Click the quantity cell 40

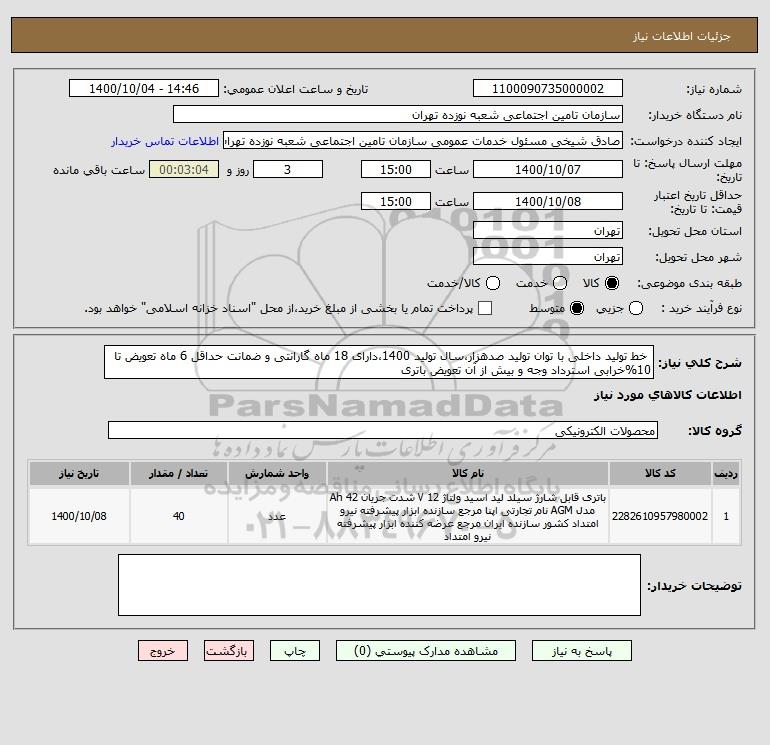178,516
